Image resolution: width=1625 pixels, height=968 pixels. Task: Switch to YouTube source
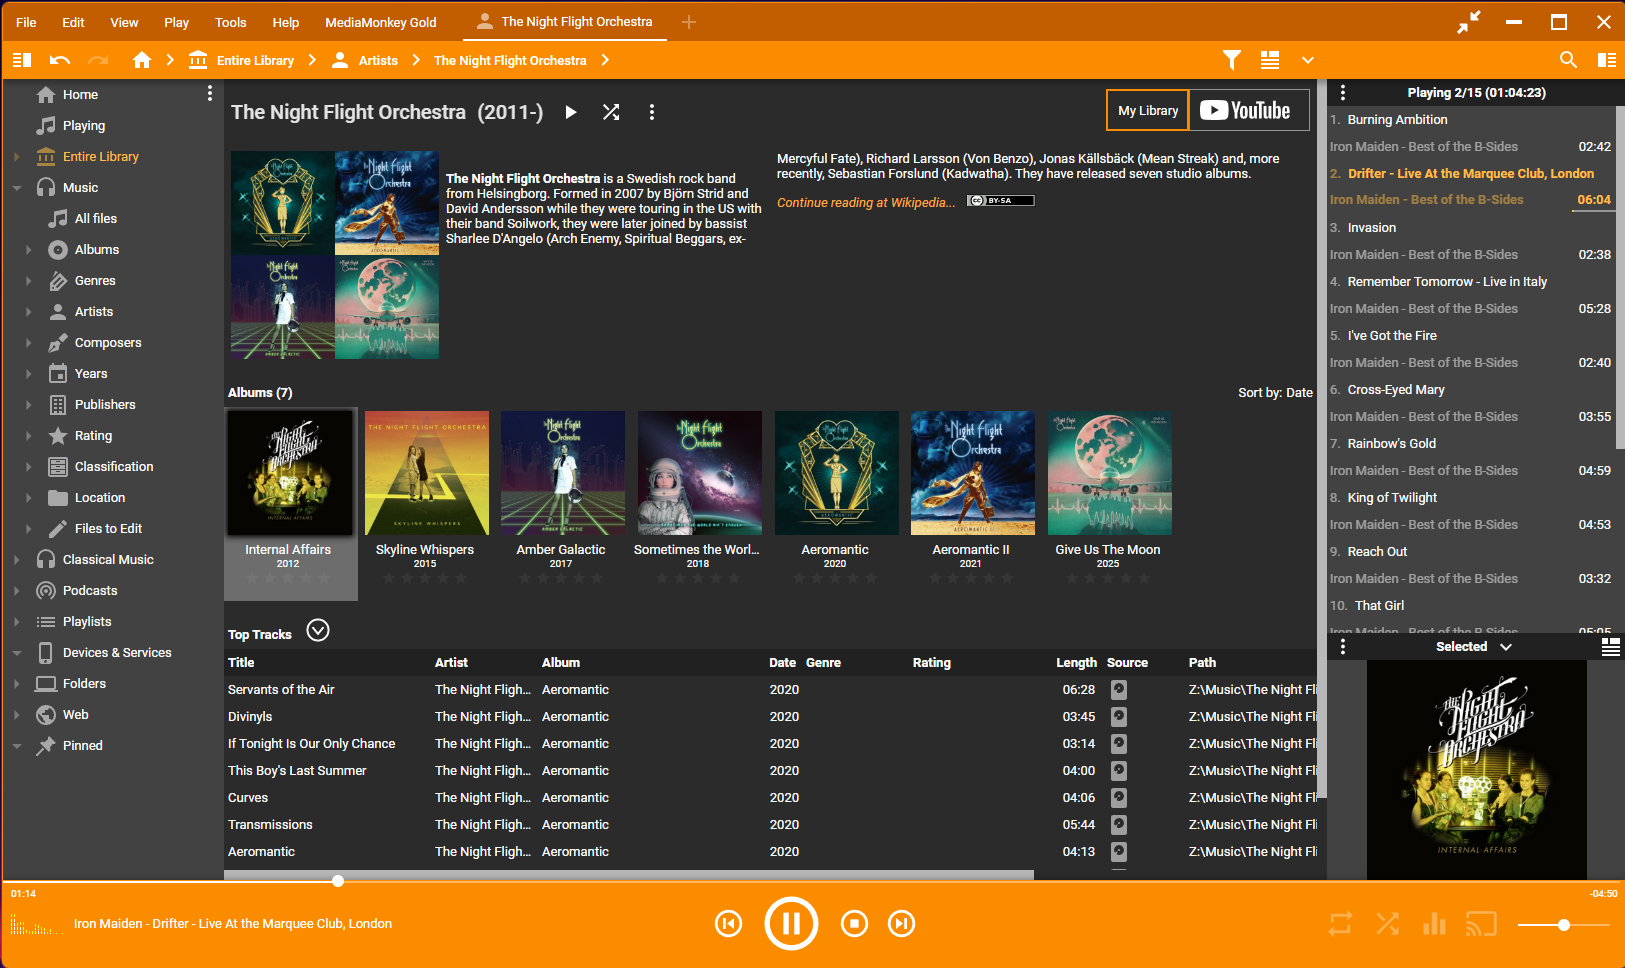click(1248, 110)
